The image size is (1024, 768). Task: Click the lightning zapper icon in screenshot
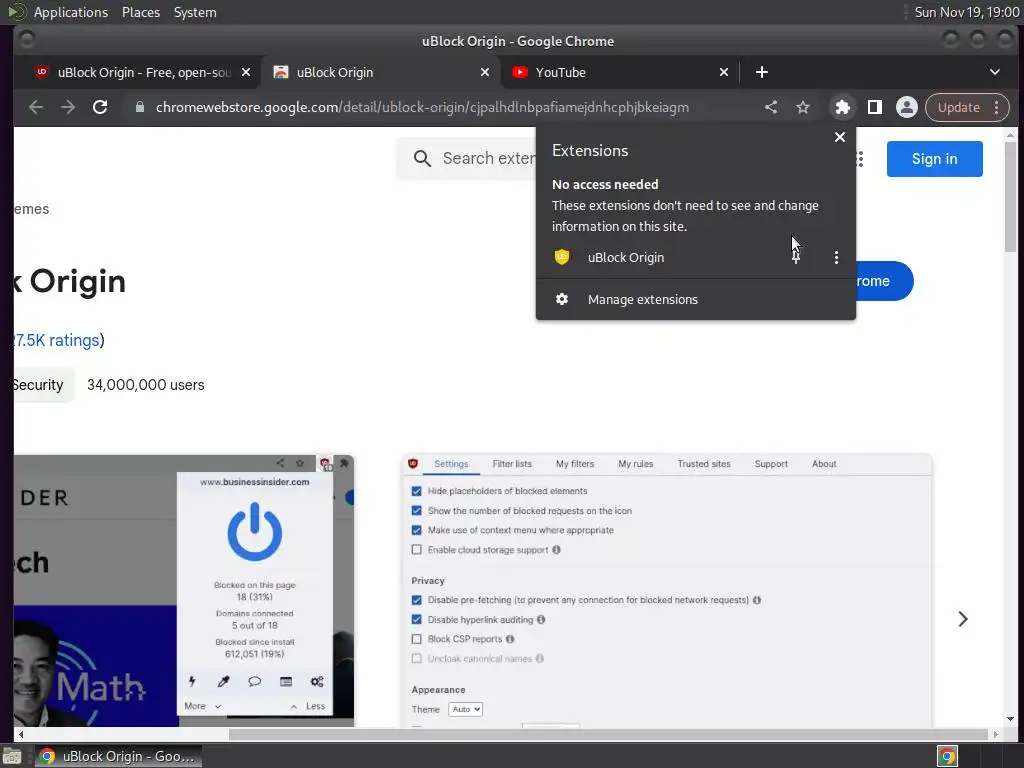click(x=192, y=681)
